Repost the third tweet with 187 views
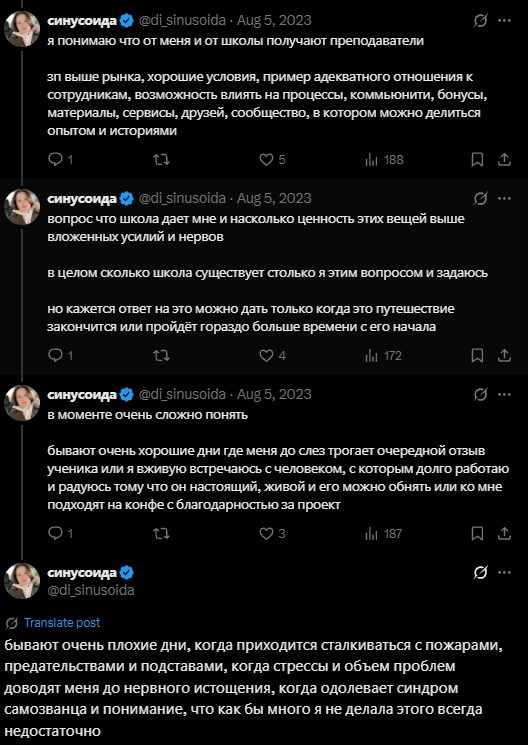Screen dimensions: 528x745 pos(162,534)
